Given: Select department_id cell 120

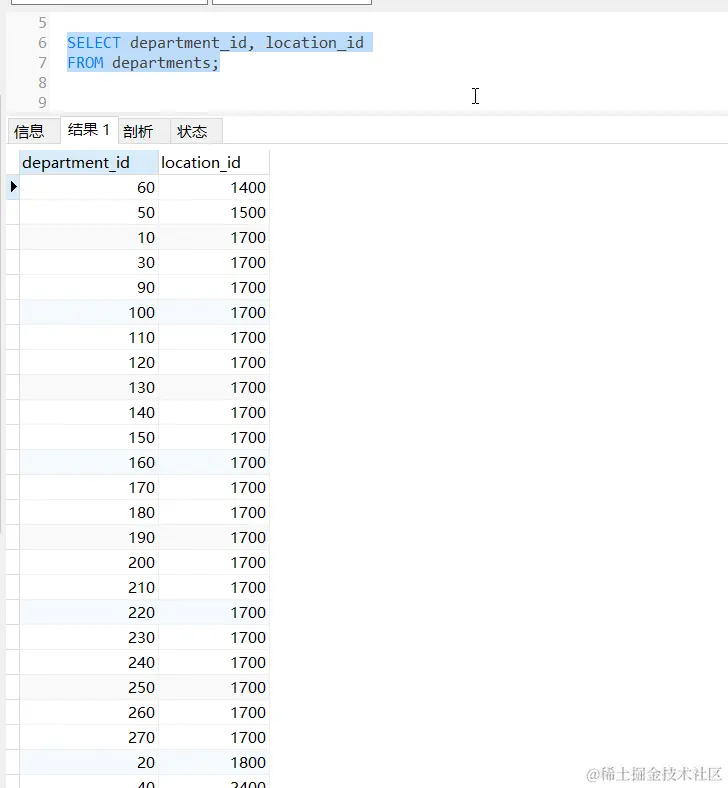Looking at the screenshot, I should 88,362.
